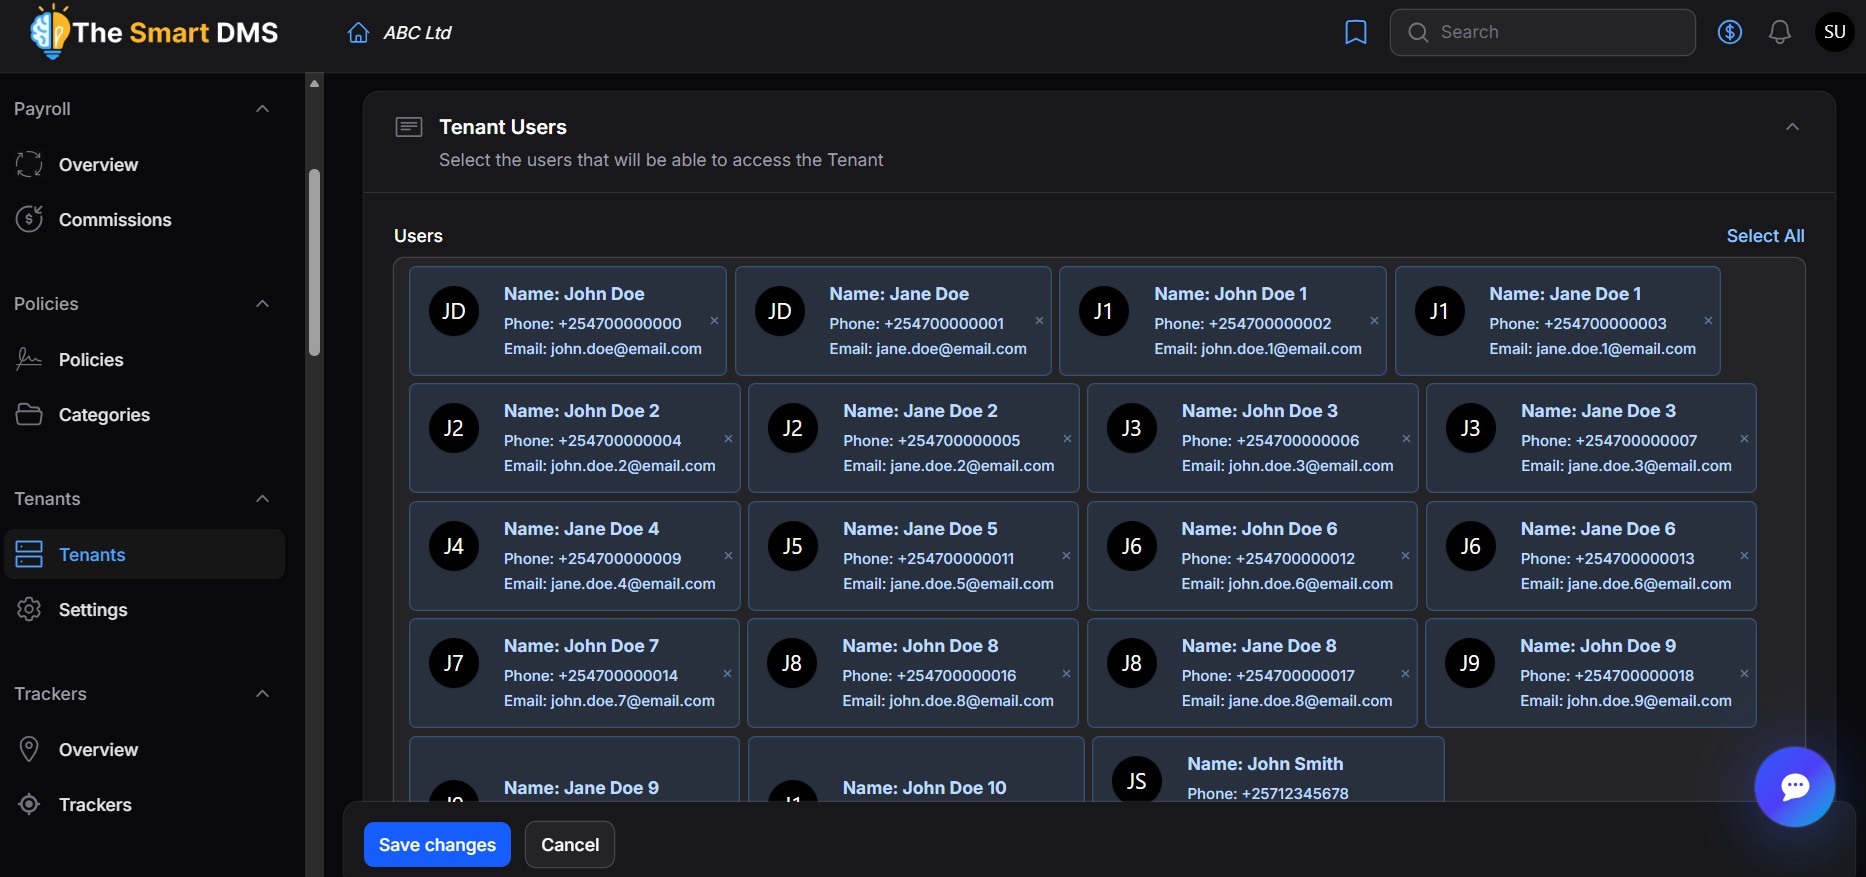Click the Save changes button

point(437,844)
